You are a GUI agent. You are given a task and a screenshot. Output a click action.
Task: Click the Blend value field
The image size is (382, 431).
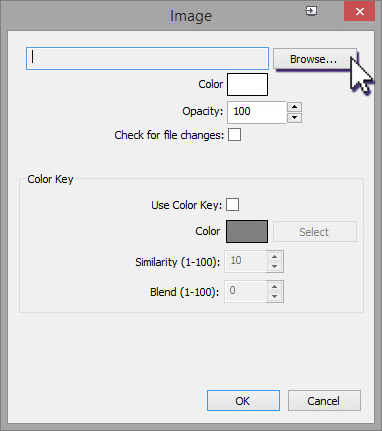point(245,291)
